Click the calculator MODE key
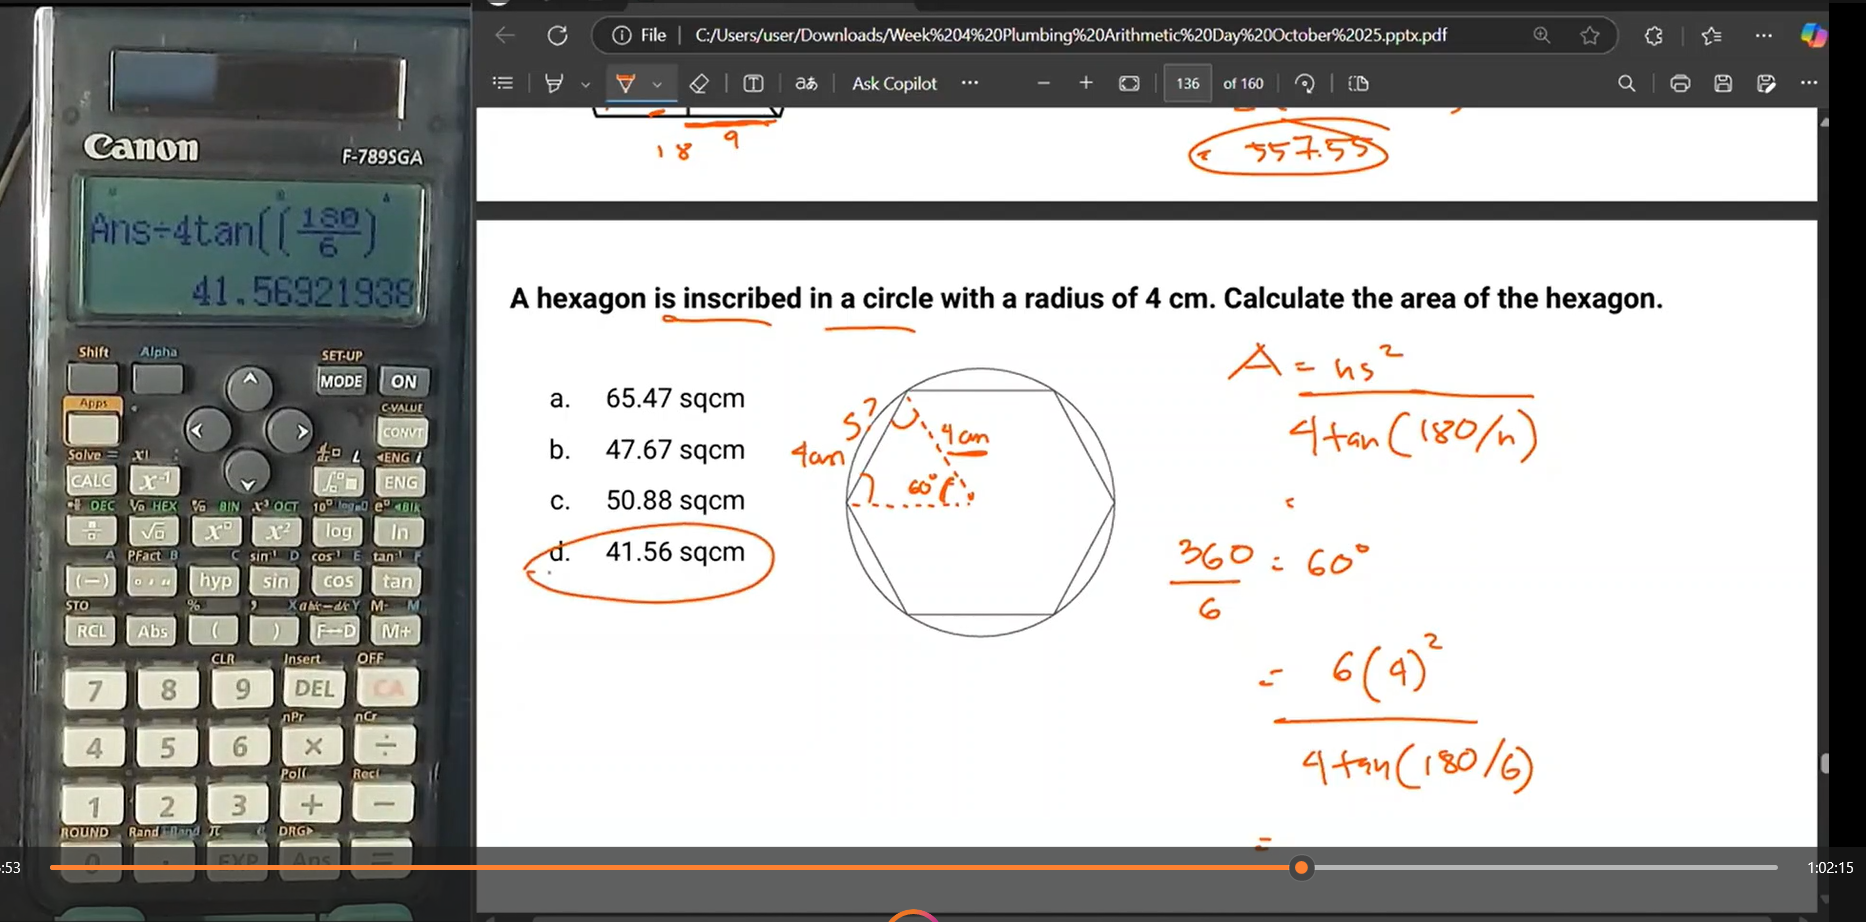The image size is (1866, 922). pos(341,381)
